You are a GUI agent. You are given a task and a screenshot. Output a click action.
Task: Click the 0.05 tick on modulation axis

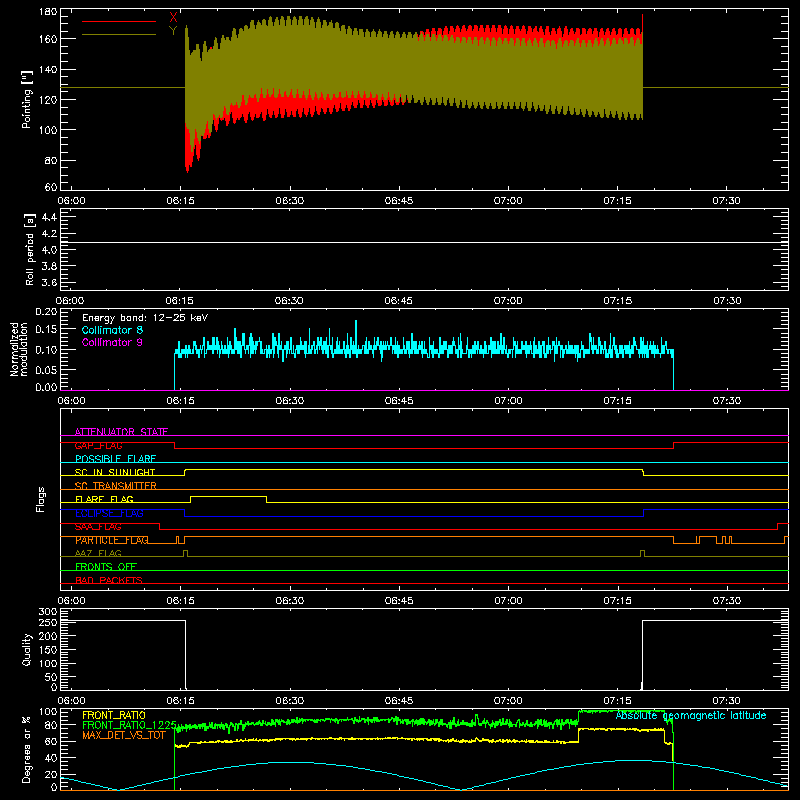click(x=46, y=369)
